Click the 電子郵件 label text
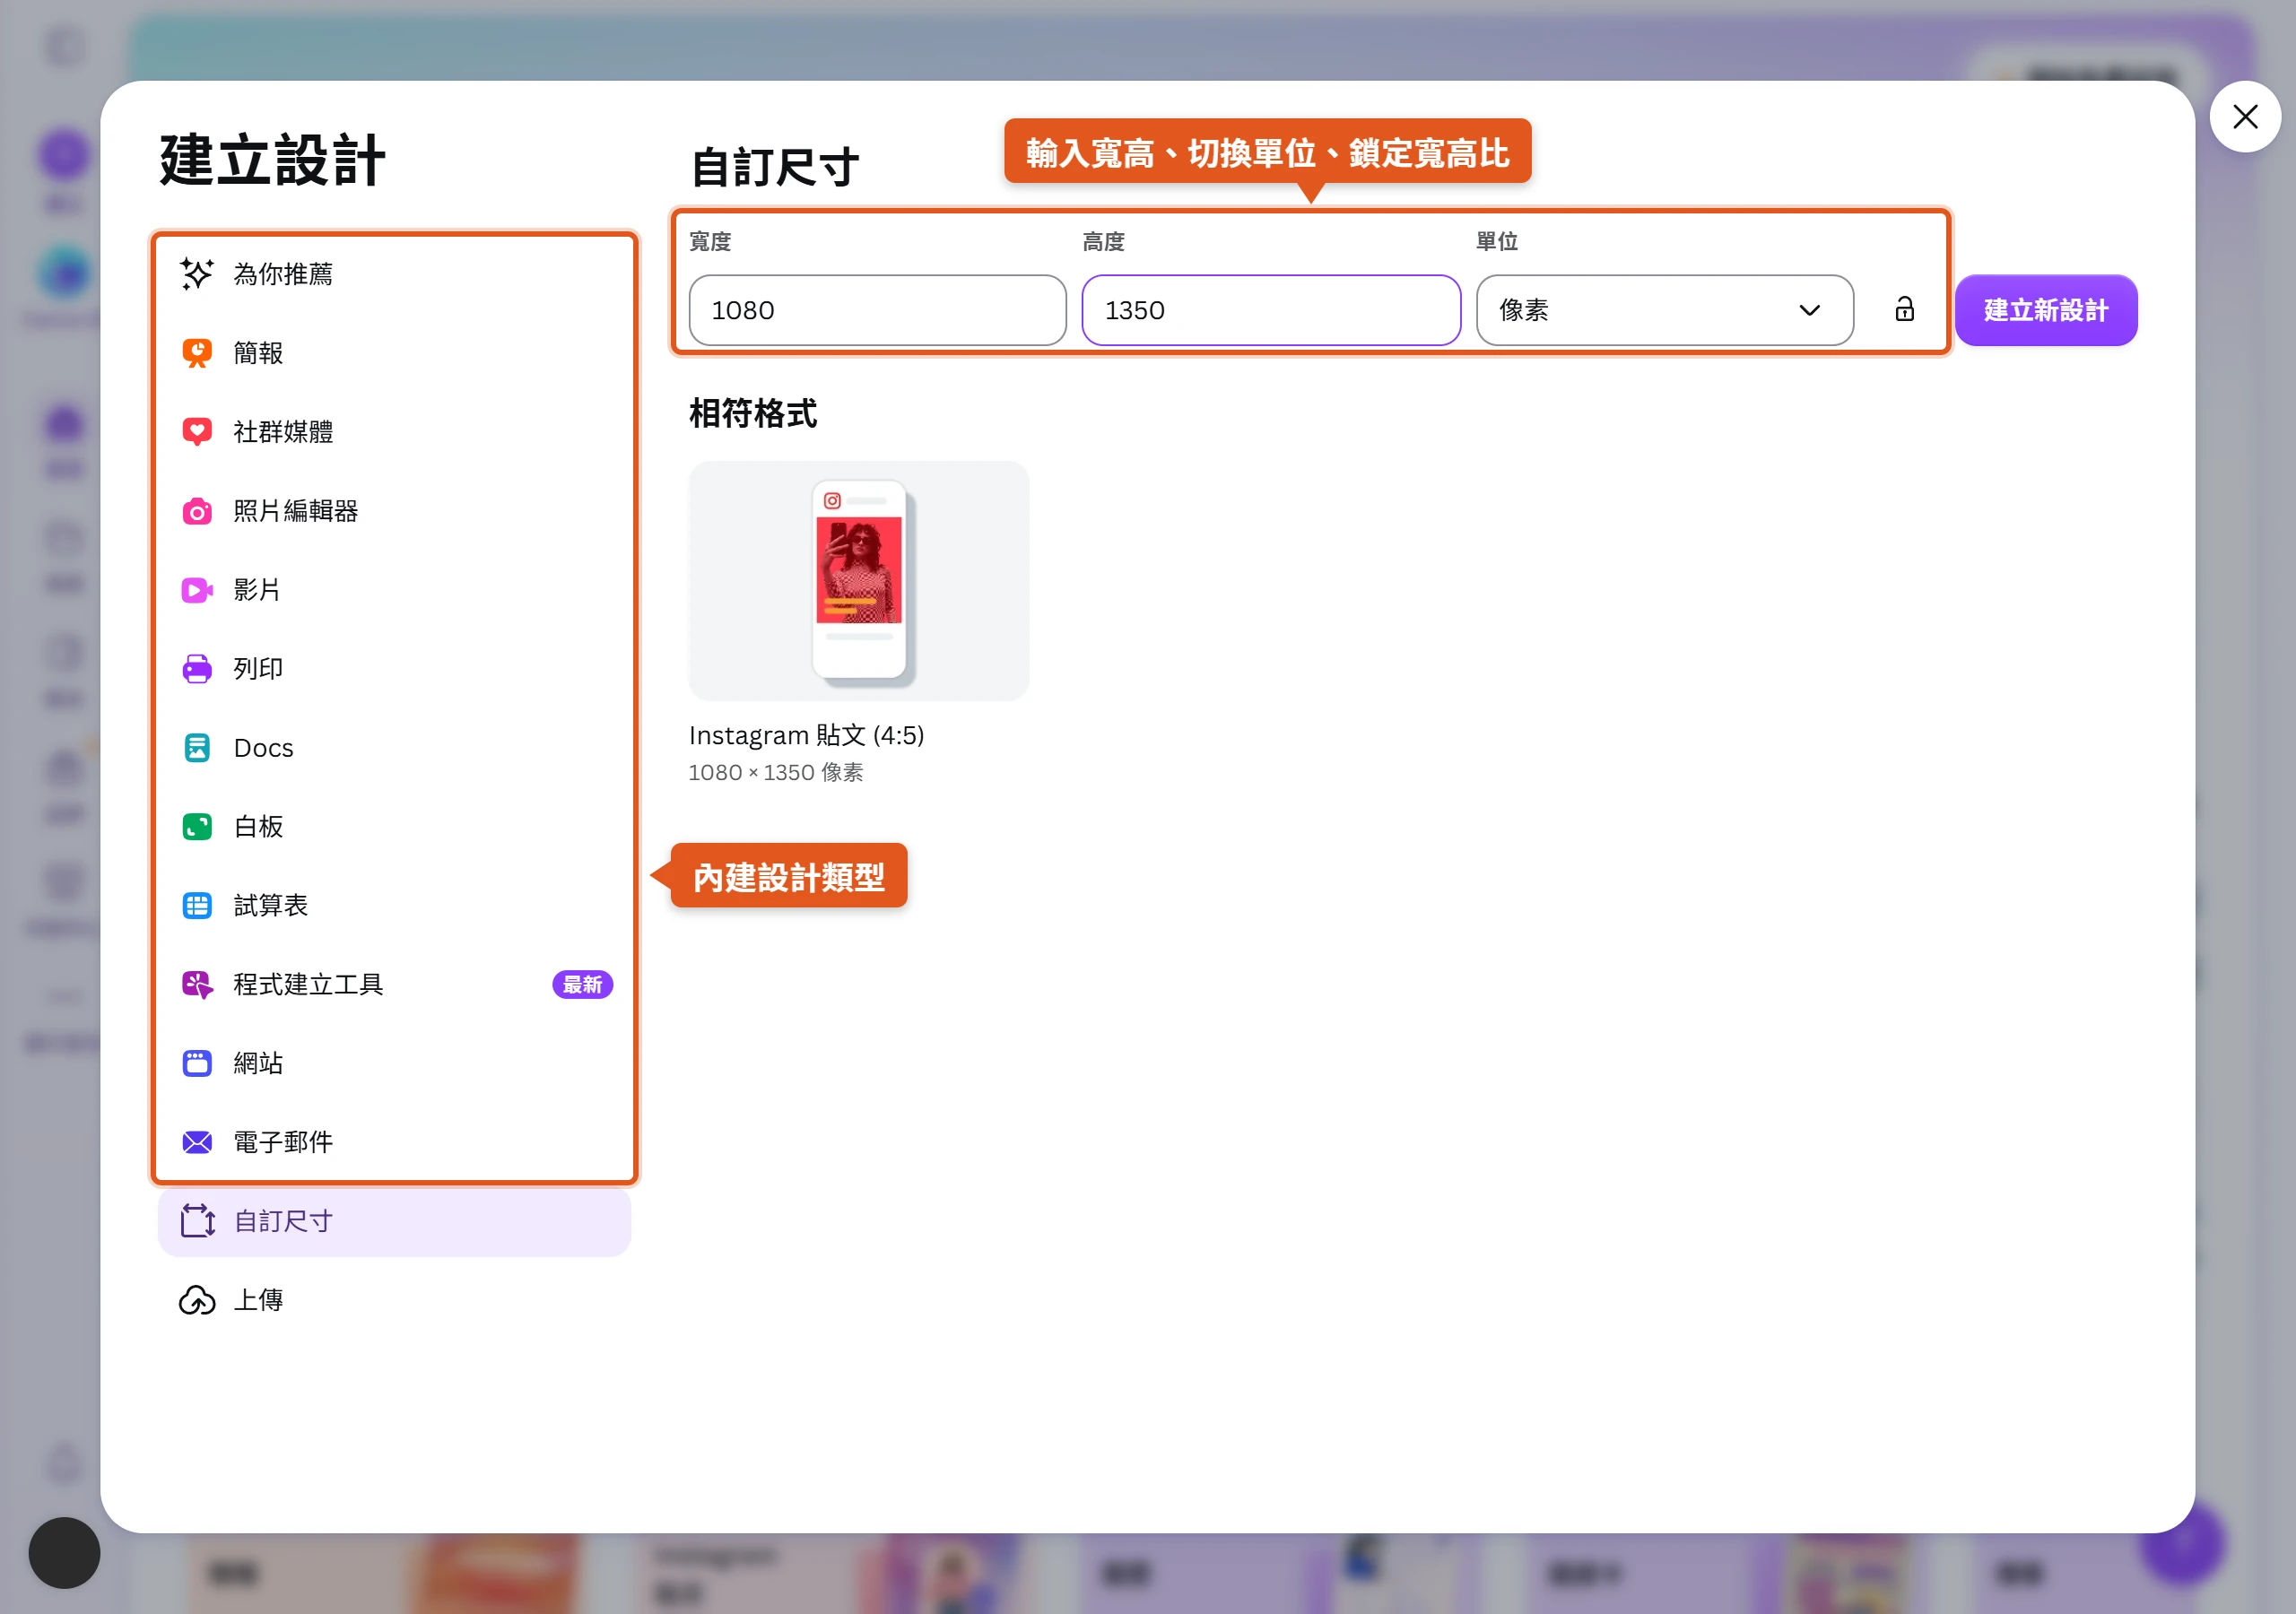This screenshot has height=1614, width=2296. pos(283,1142)
